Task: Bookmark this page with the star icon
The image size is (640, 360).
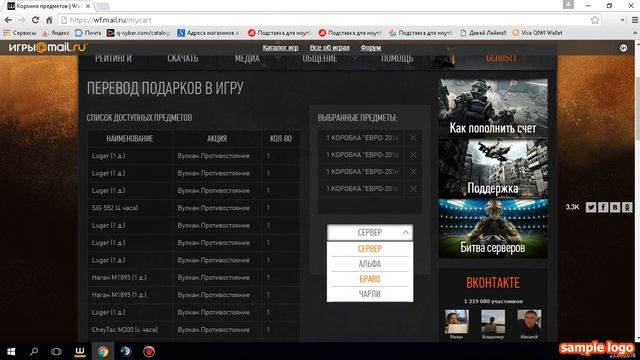Action: (595, 20)
